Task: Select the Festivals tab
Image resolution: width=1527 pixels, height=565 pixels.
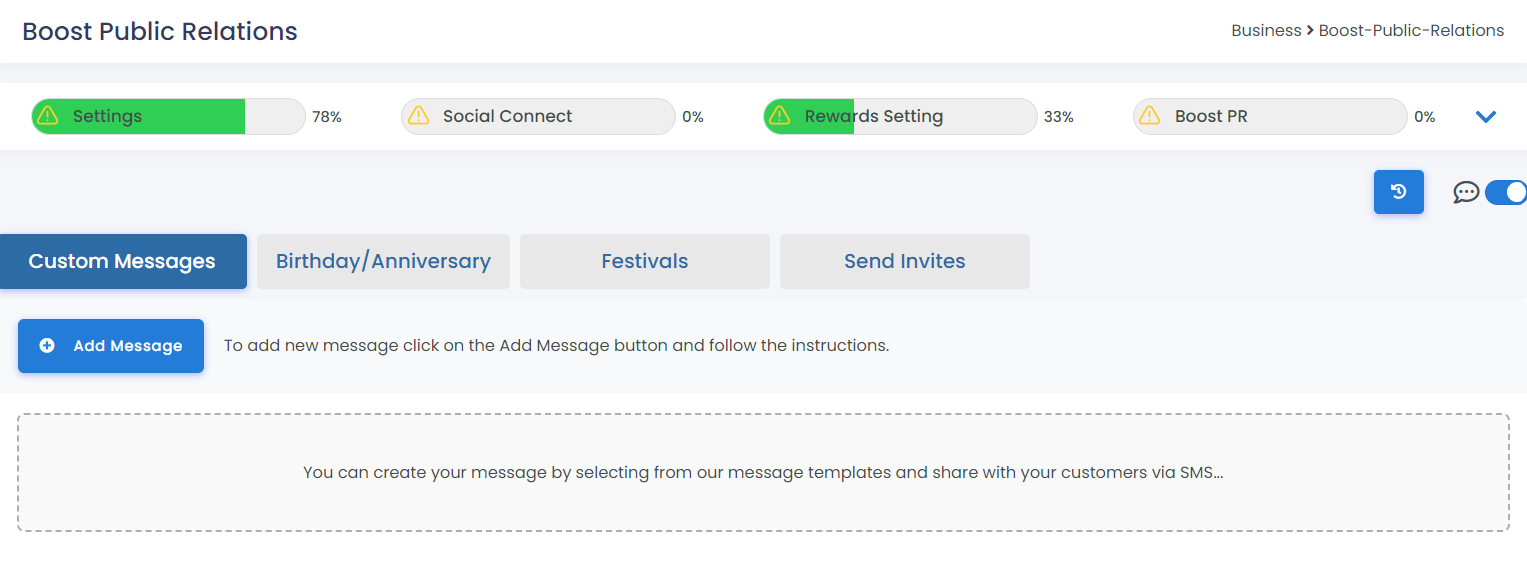Action: (x=645, y=262)
